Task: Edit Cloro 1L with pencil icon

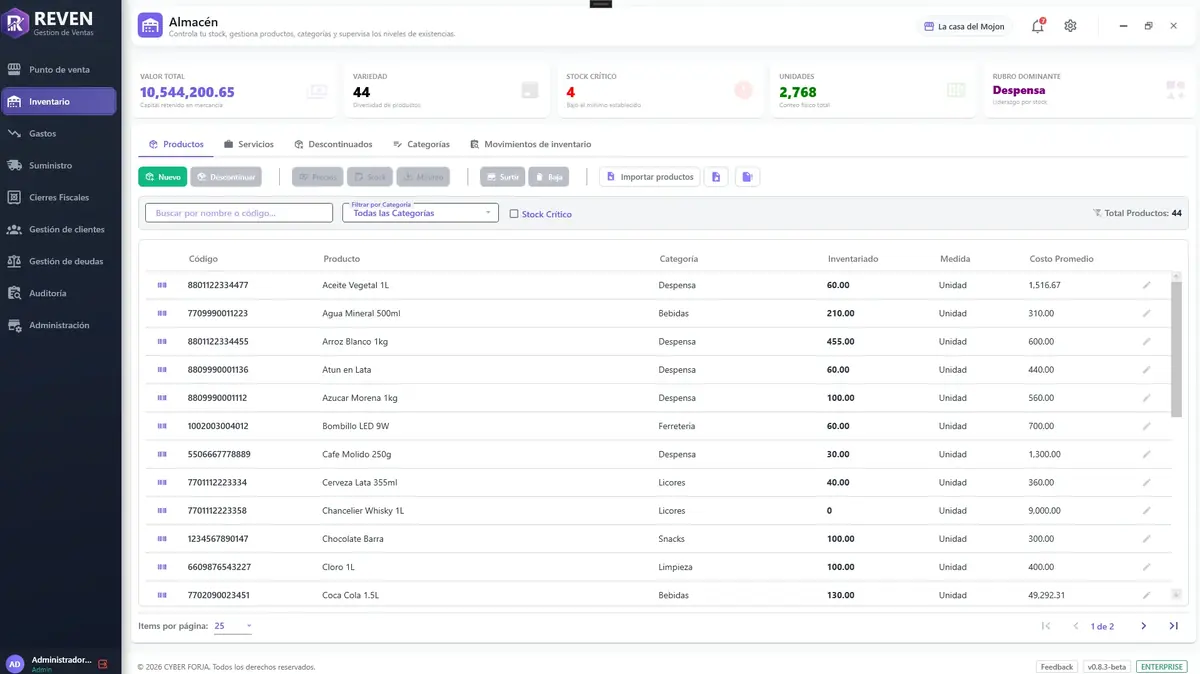Action: (x=1147, y=567)
